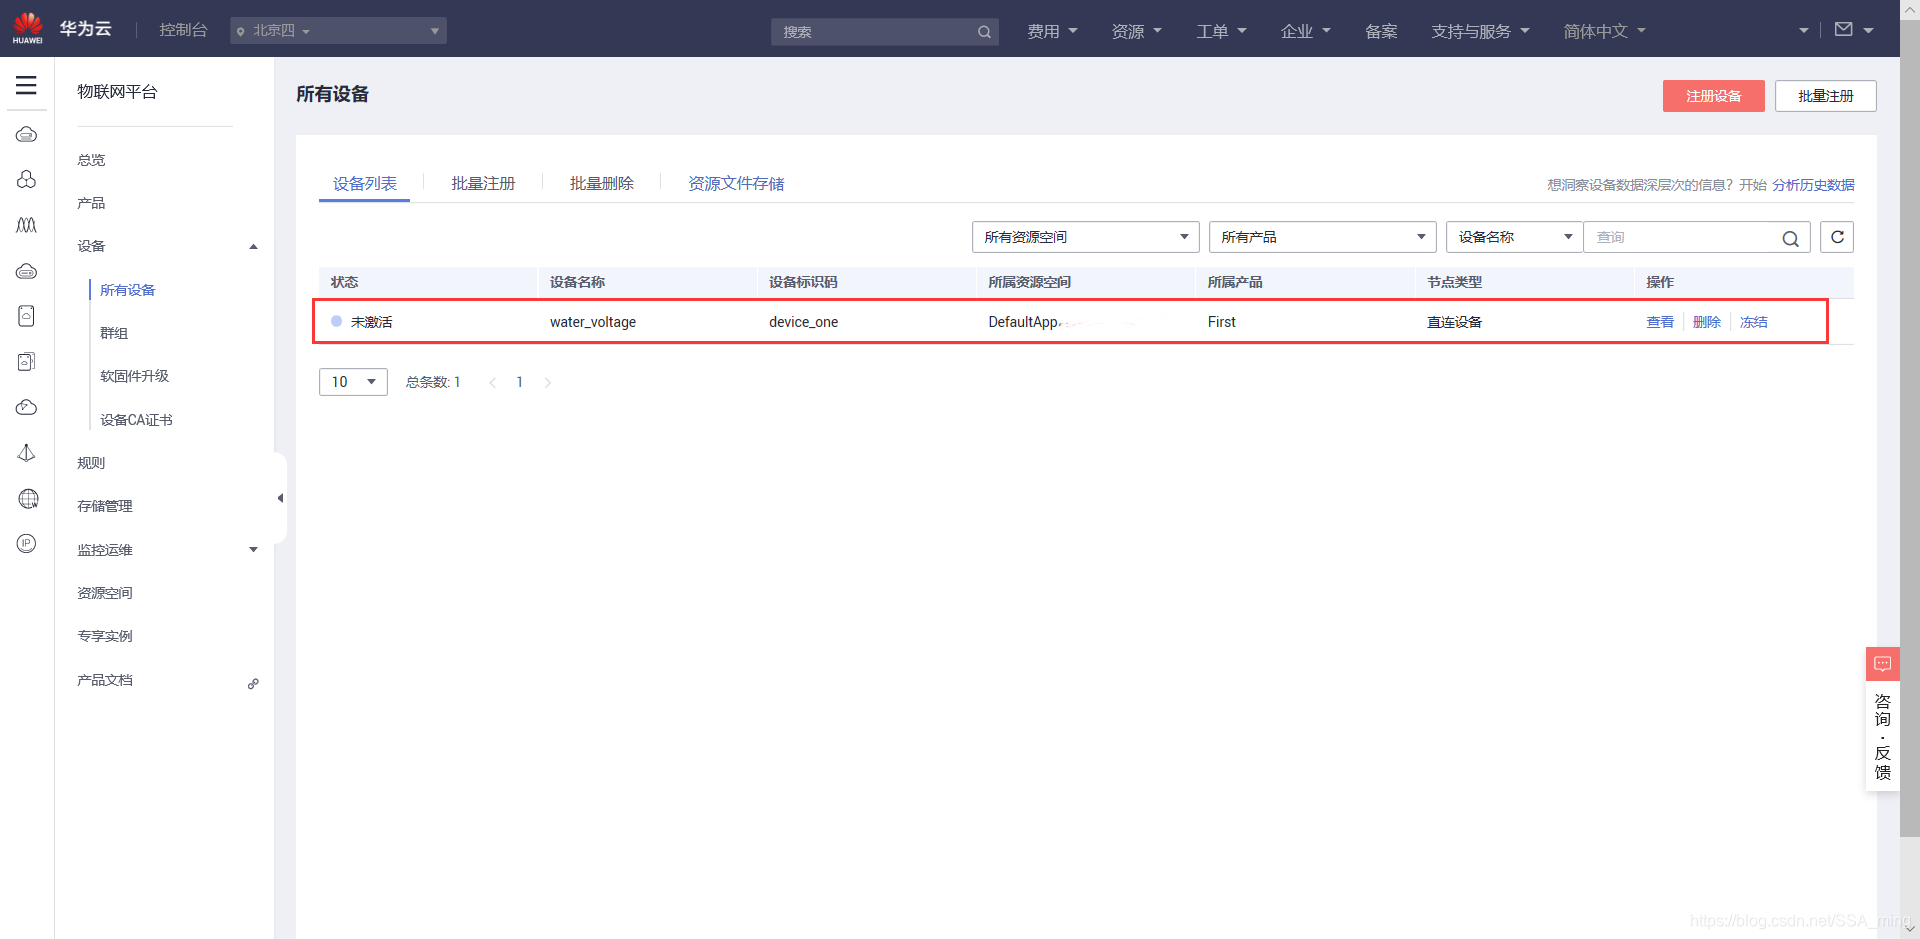Image resolution: width=1920 pixels, height=939 pixels.
Task: Open the 北京四 region dropdown
Action: (338, 31)
